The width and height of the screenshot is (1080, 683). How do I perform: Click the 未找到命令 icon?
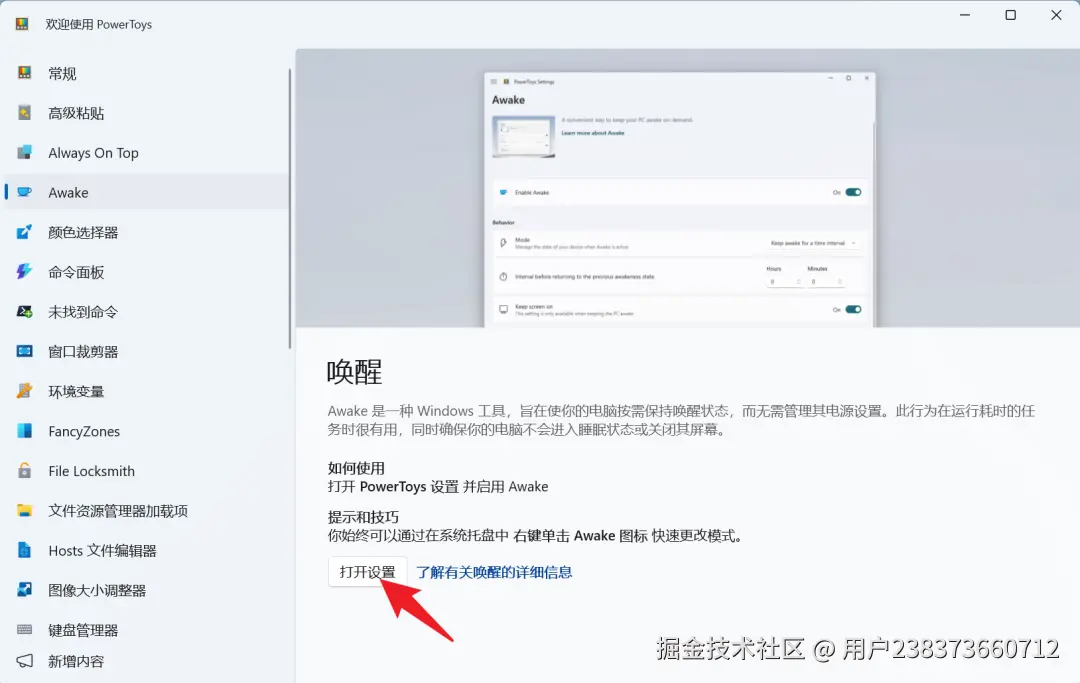pos(24,311)
